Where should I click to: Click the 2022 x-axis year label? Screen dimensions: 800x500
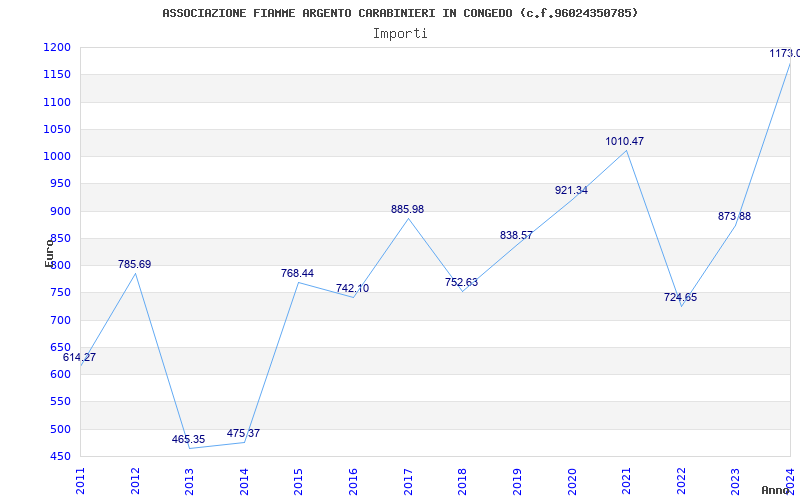coord(681,481)
